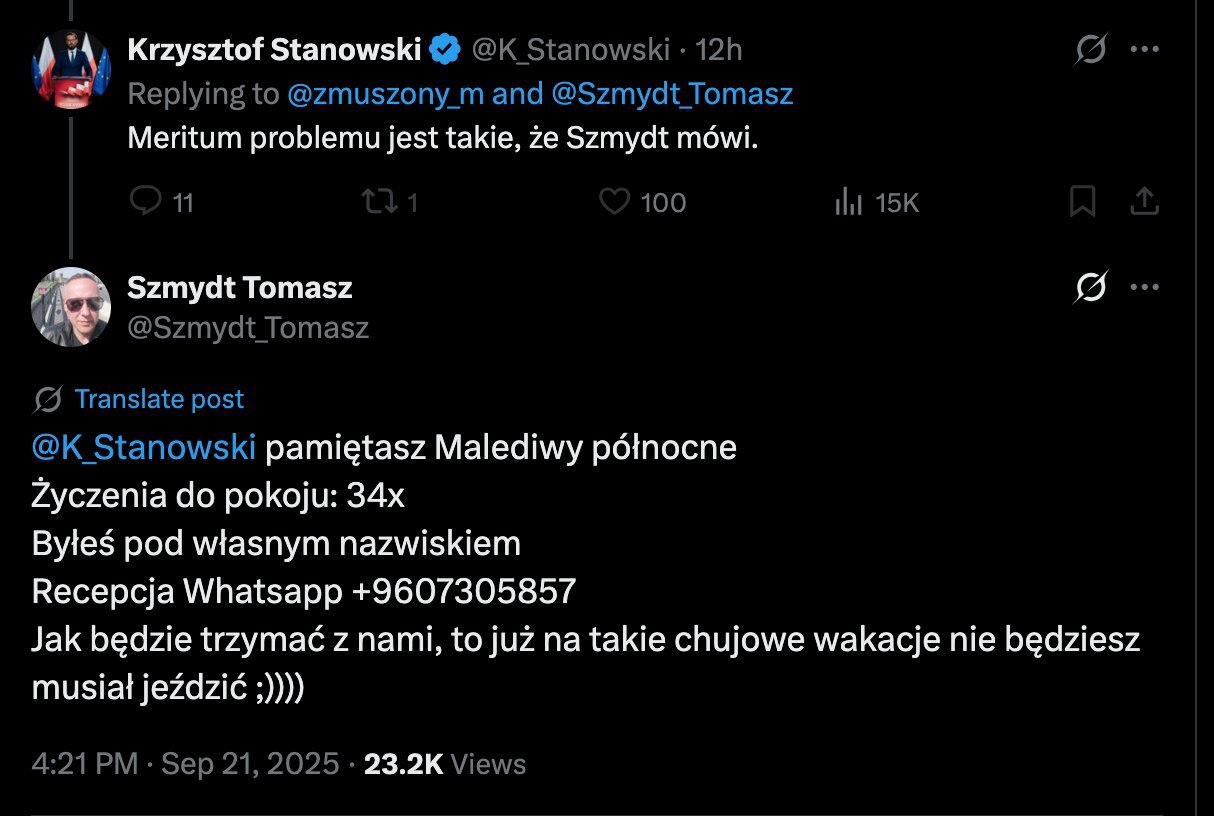Click Szmydt Tomasz display name
1214x816 pixels.
coord(240,288)
